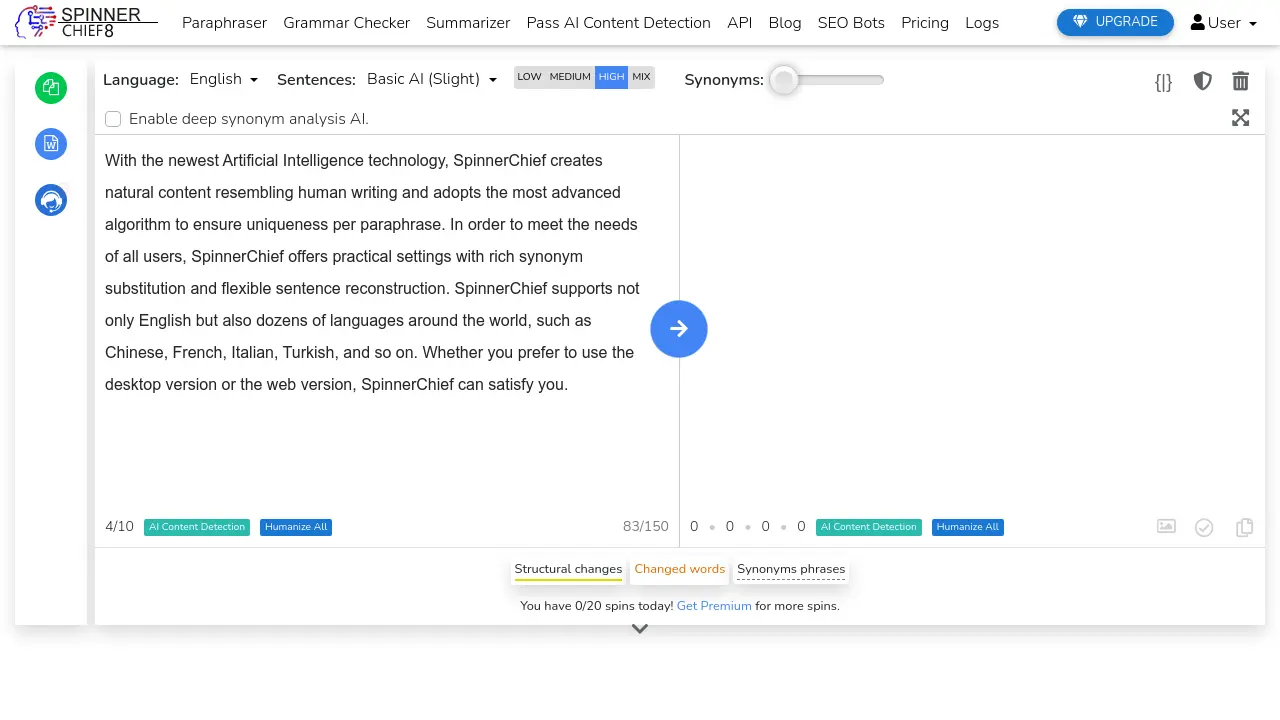
Task: Click the Structural changes legend label
Action: pos(568,569)
